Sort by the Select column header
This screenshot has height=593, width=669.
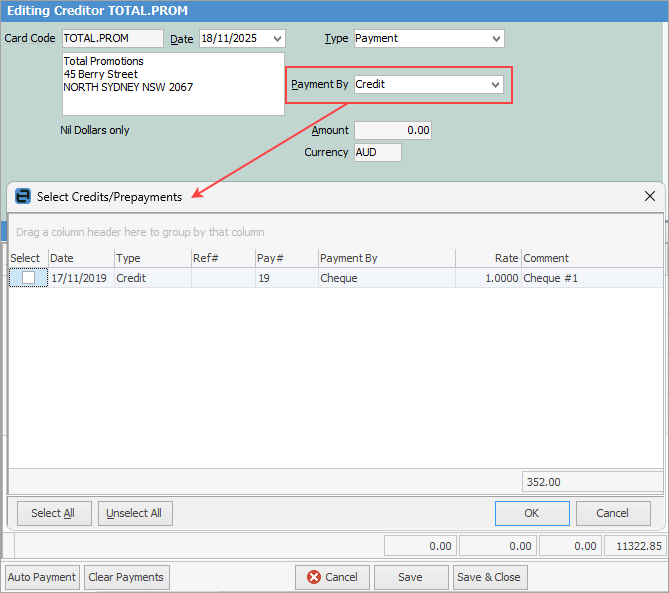tap(28, 258)
